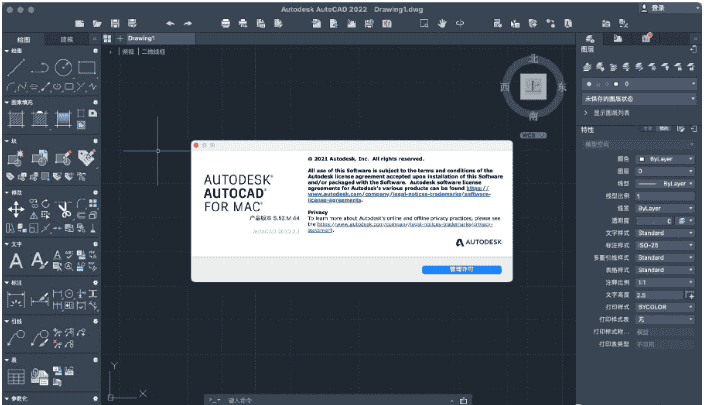Select the Multileader tool
704x405 pixels.
click(x=16, y=338)
